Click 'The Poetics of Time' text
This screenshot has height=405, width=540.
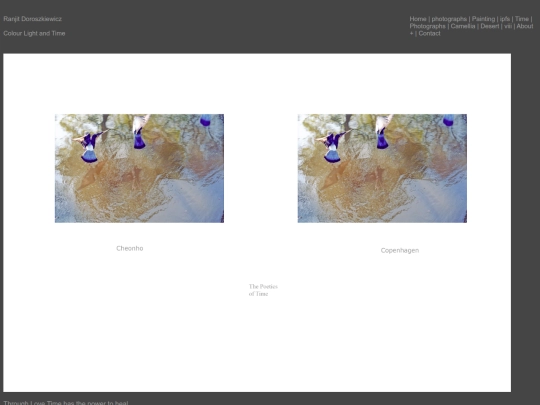tap(263, 290)
